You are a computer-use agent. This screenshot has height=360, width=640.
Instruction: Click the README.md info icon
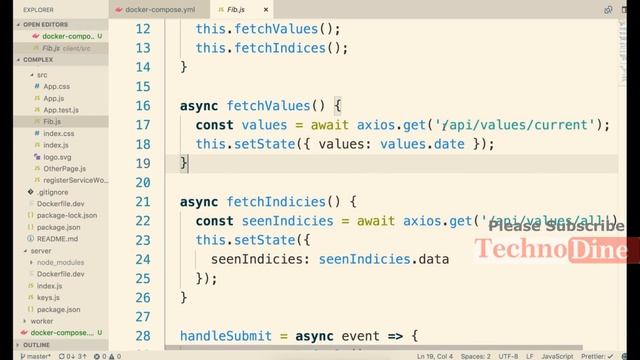click(31, 238)
